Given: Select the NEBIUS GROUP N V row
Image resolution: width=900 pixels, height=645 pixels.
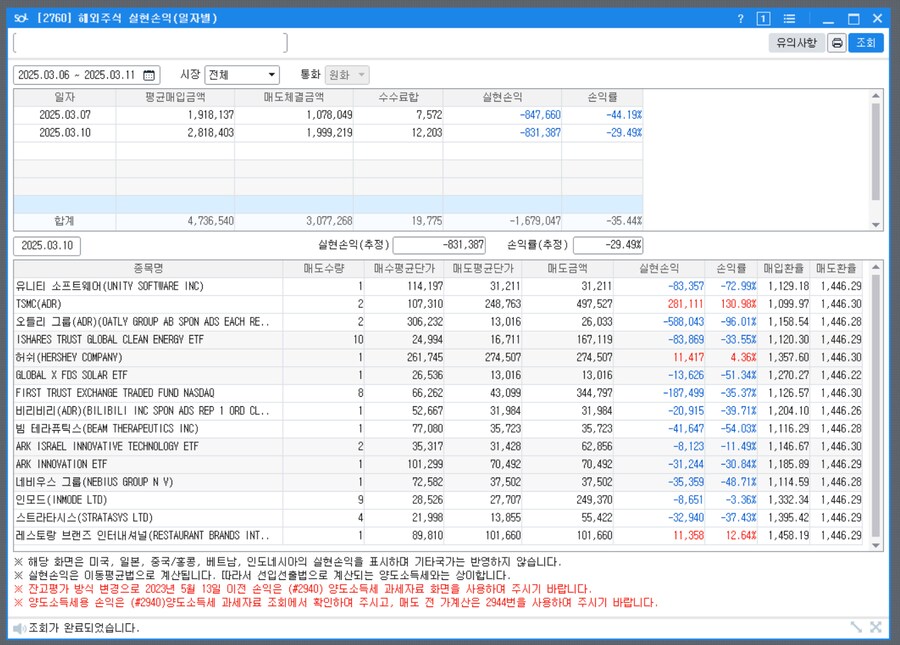Looking at the screenshot, I should click(x=439, y=482).
